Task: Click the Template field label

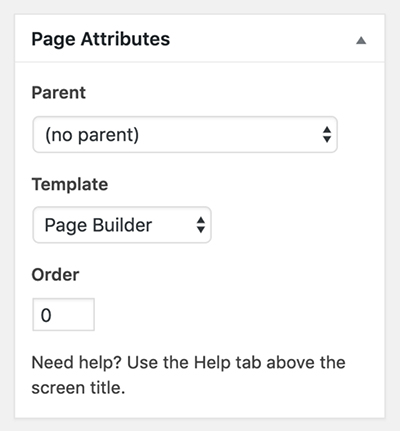Action: pyautogui.click(x=70, y=184)
